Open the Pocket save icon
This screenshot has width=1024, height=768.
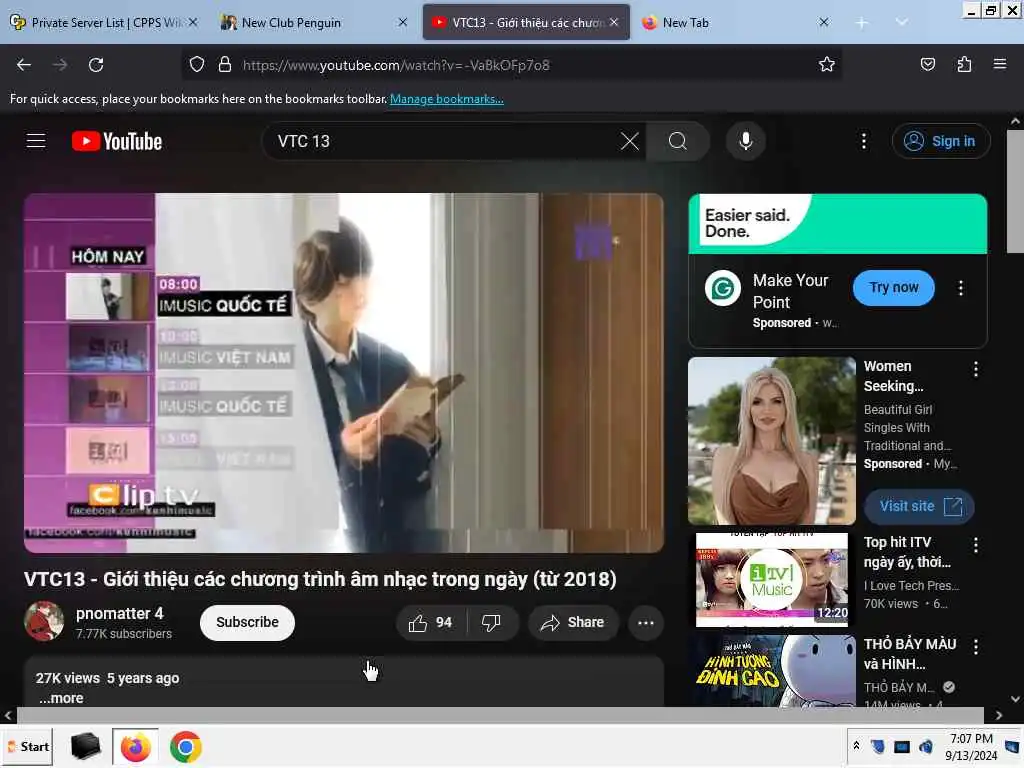point(927,64)
